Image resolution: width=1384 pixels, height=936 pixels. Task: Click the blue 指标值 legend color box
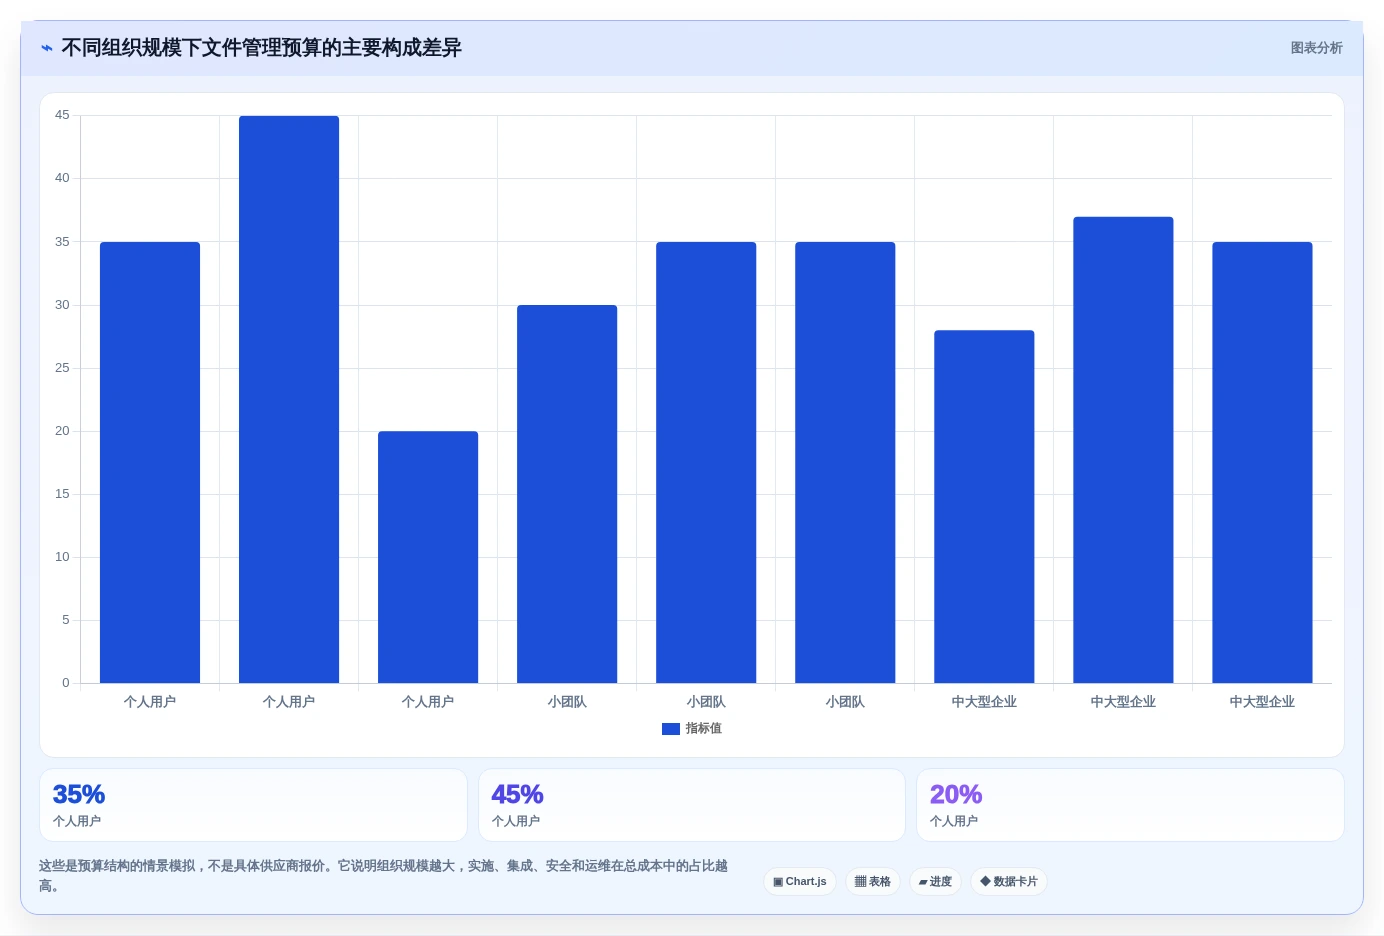[671, 729]
